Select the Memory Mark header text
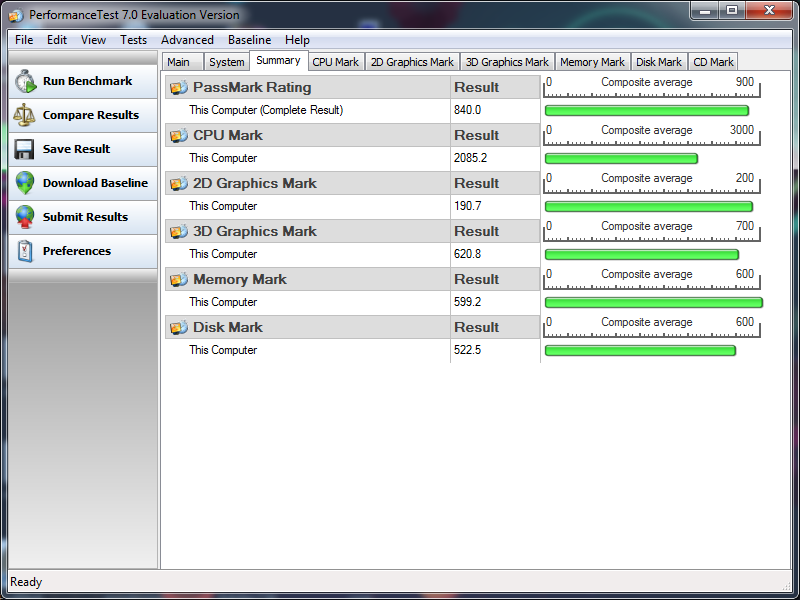Viewport: 800px width, 600px height. (x=240, y=279)
